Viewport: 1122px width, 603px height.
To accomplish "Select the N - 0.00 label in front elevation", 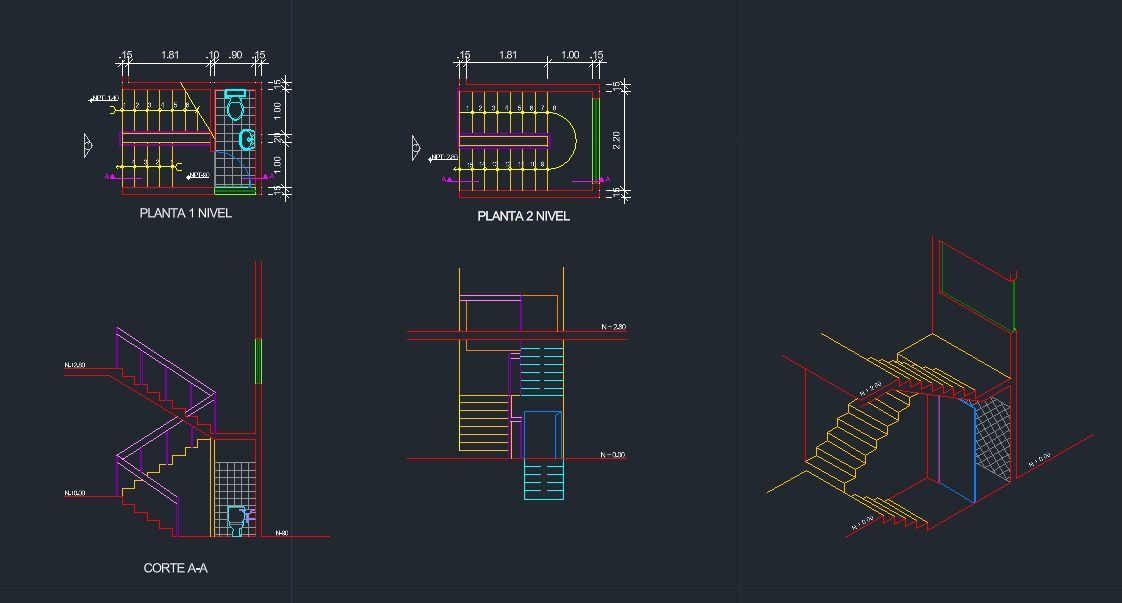I will pos(613,455).
